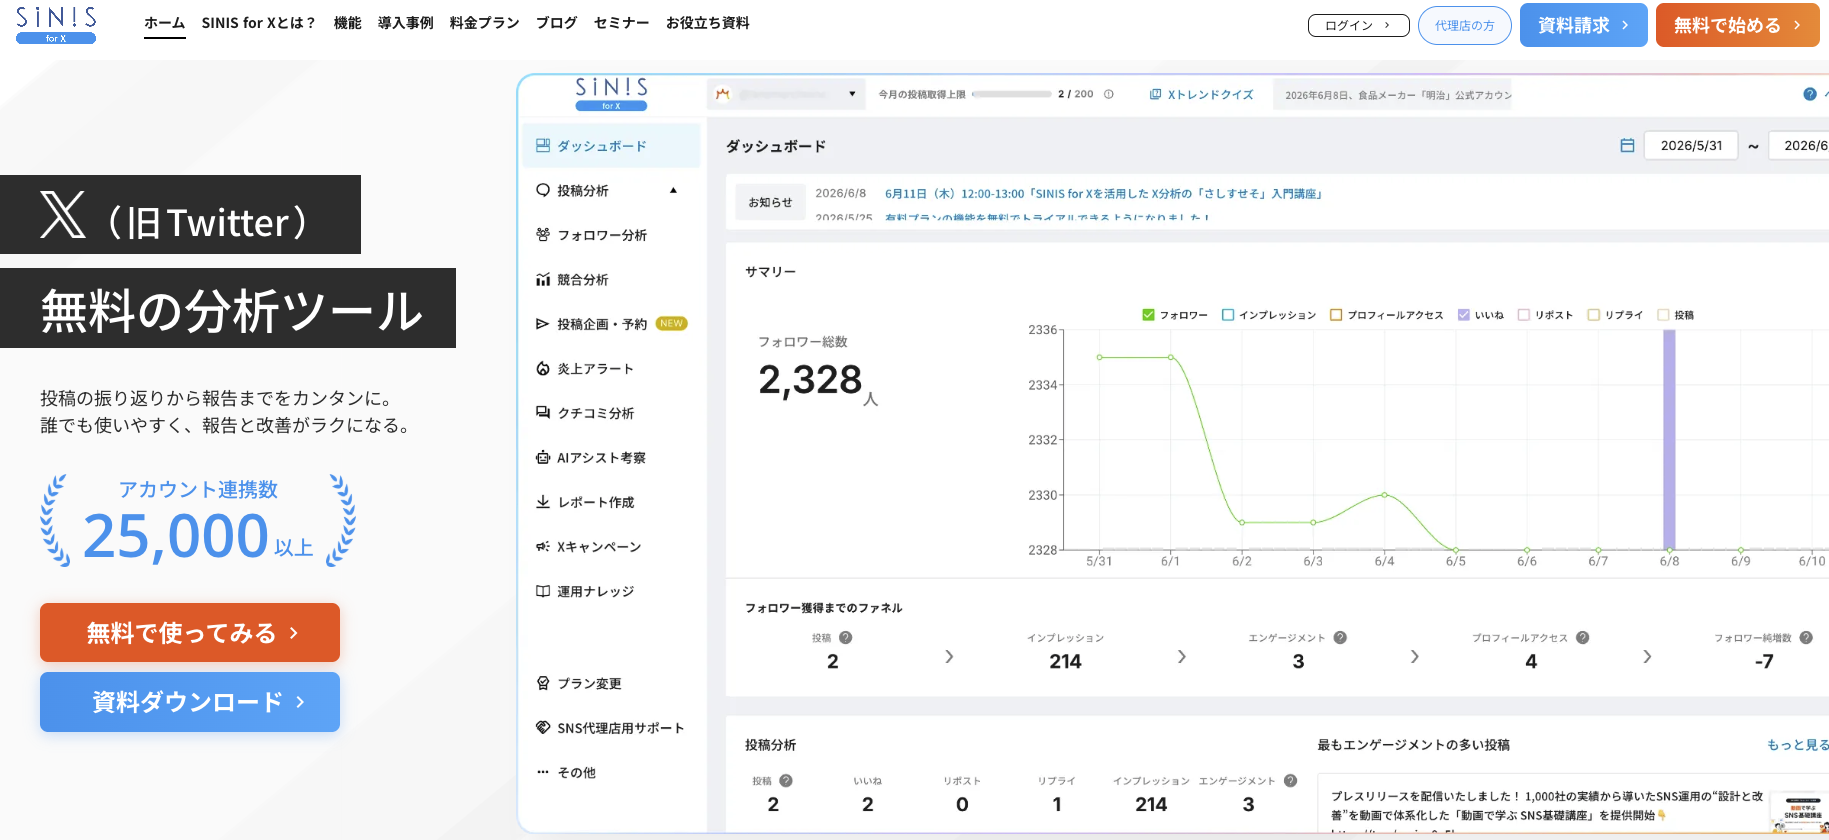Screen dimensions: 1829x840
Task: Click the monthly post retrieval limit progress bar
Action: point(1011,94)
